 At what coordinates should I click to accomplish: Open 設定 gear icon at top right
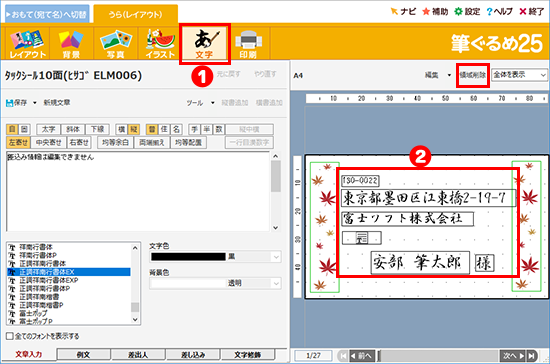coord(458,12)
